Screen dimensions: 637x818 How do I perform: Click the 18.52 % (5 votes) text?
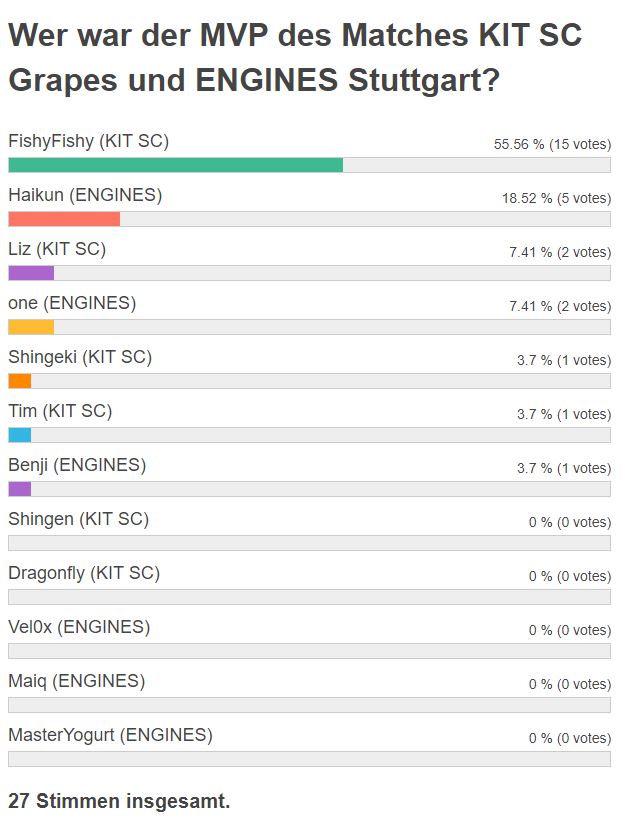click(x=557, y=198)
